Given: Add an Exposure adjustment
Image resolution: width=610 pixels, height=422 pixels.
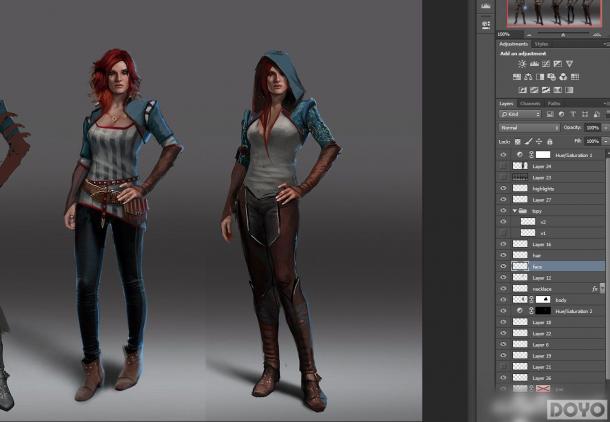Looking at the screenshot, I should (557, 64).
